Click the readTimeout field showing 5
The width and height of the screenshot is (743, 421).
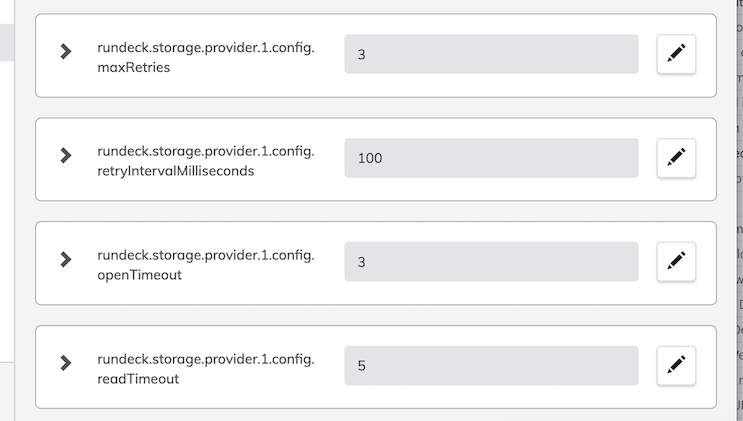[x=491, y=366]
